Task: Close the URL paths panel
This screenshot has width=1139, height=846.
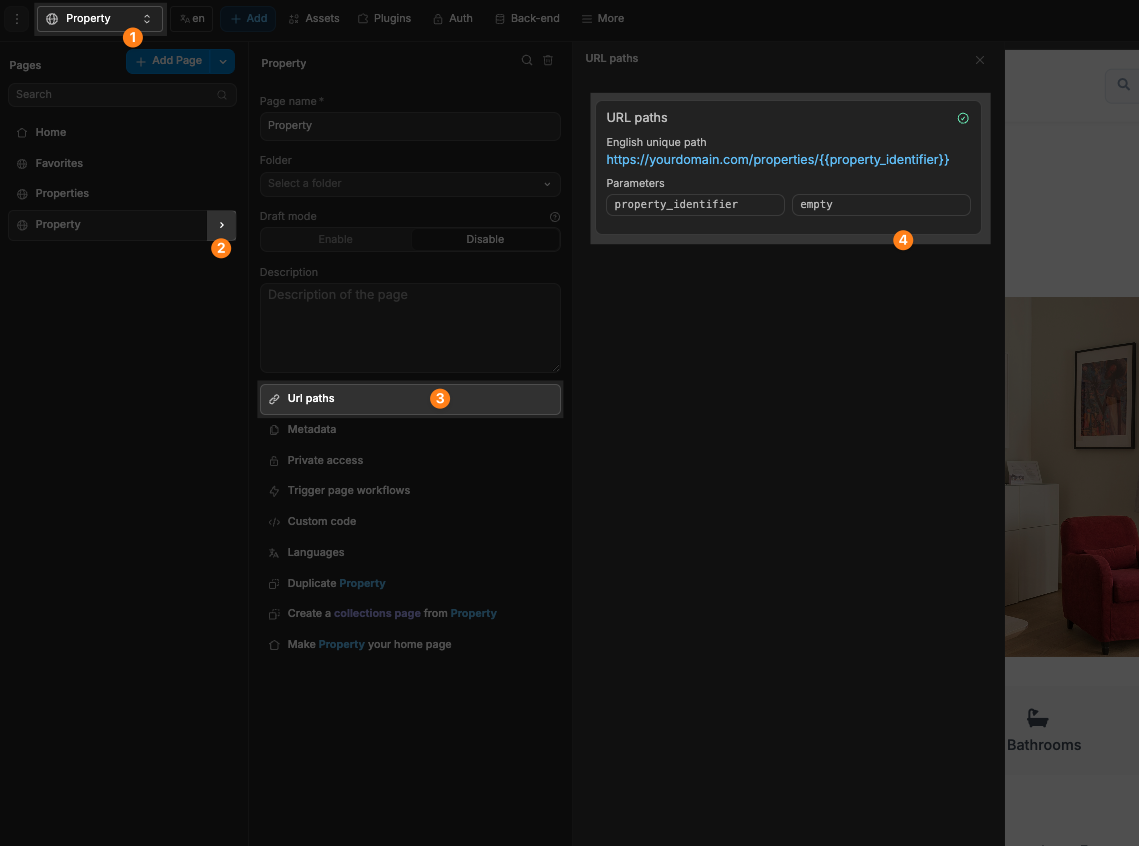Action: click(x=980, y=60)
